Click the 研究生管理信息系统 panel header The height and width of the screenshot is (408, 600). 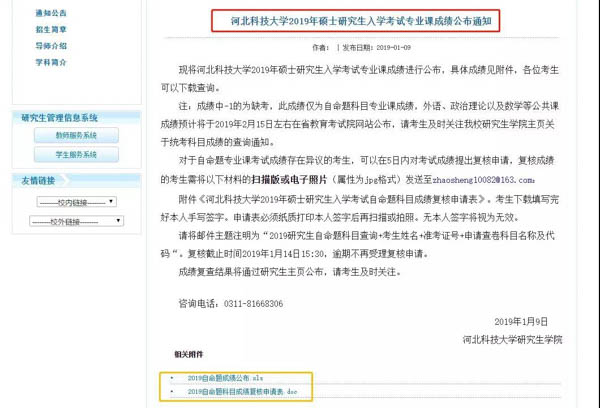(x=62, y=117)
